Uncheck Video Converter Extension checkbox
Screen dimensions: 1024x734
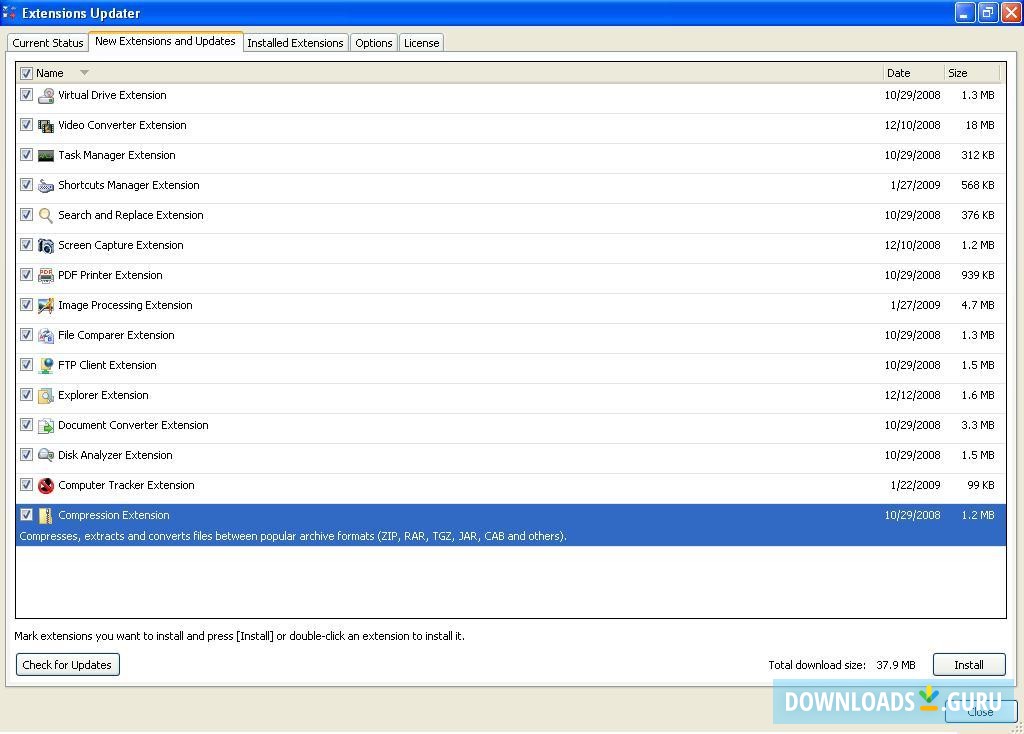26,125
